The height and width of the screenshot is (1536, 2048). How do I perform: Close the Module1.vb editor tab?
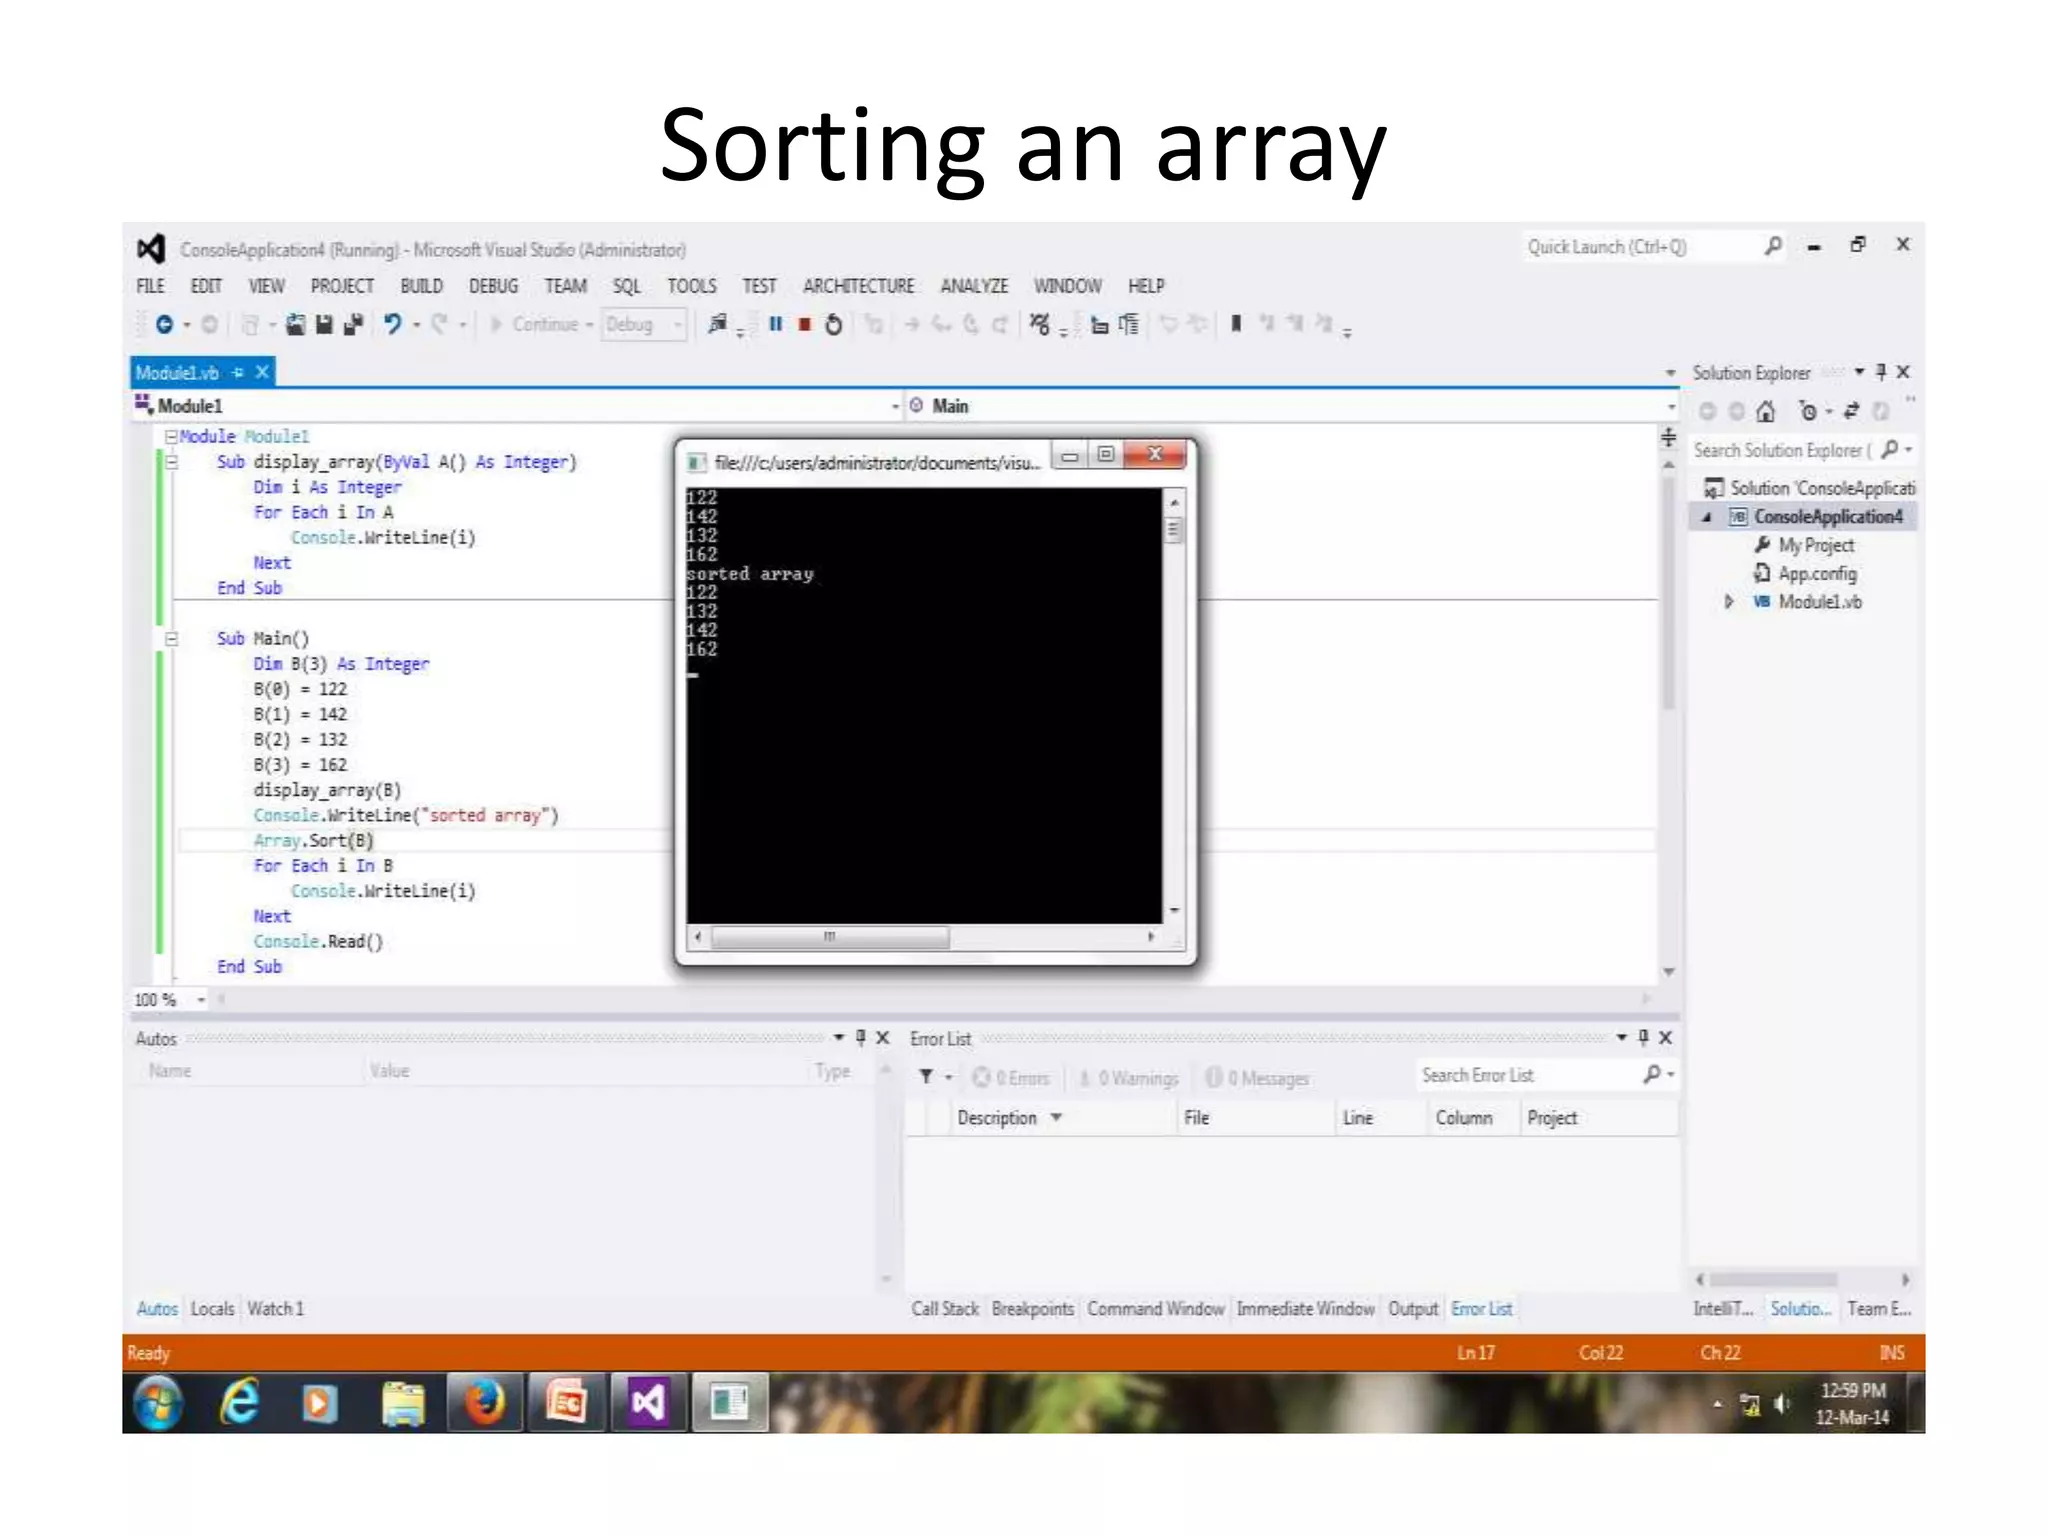click(262, 372)
